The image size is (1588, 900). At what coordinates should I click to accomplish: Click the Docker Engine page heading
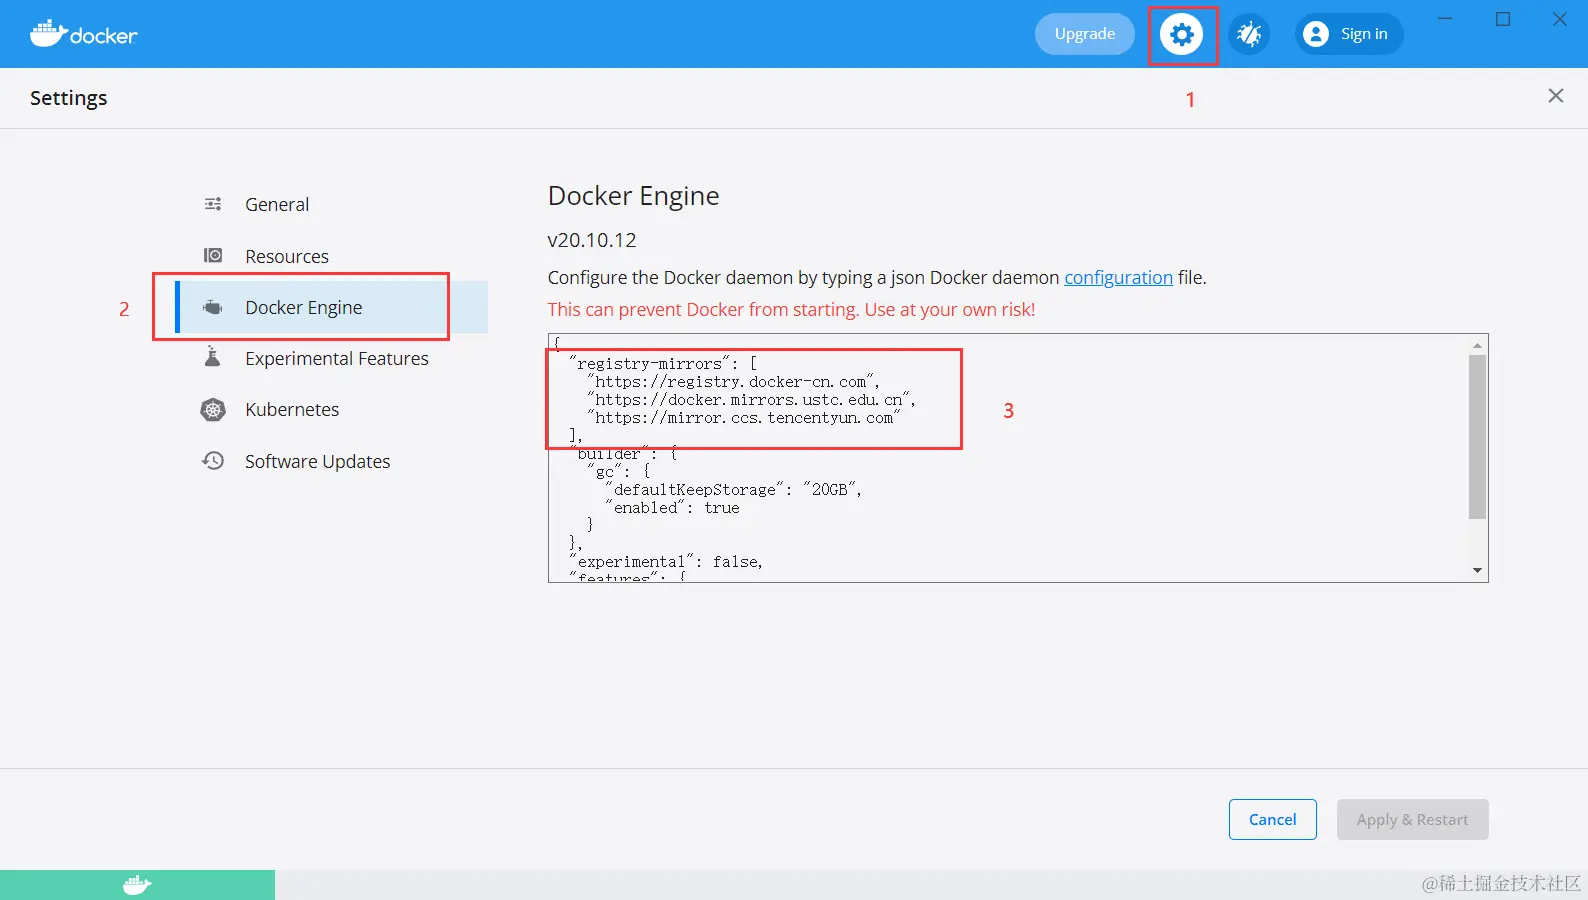pos(634,196)
